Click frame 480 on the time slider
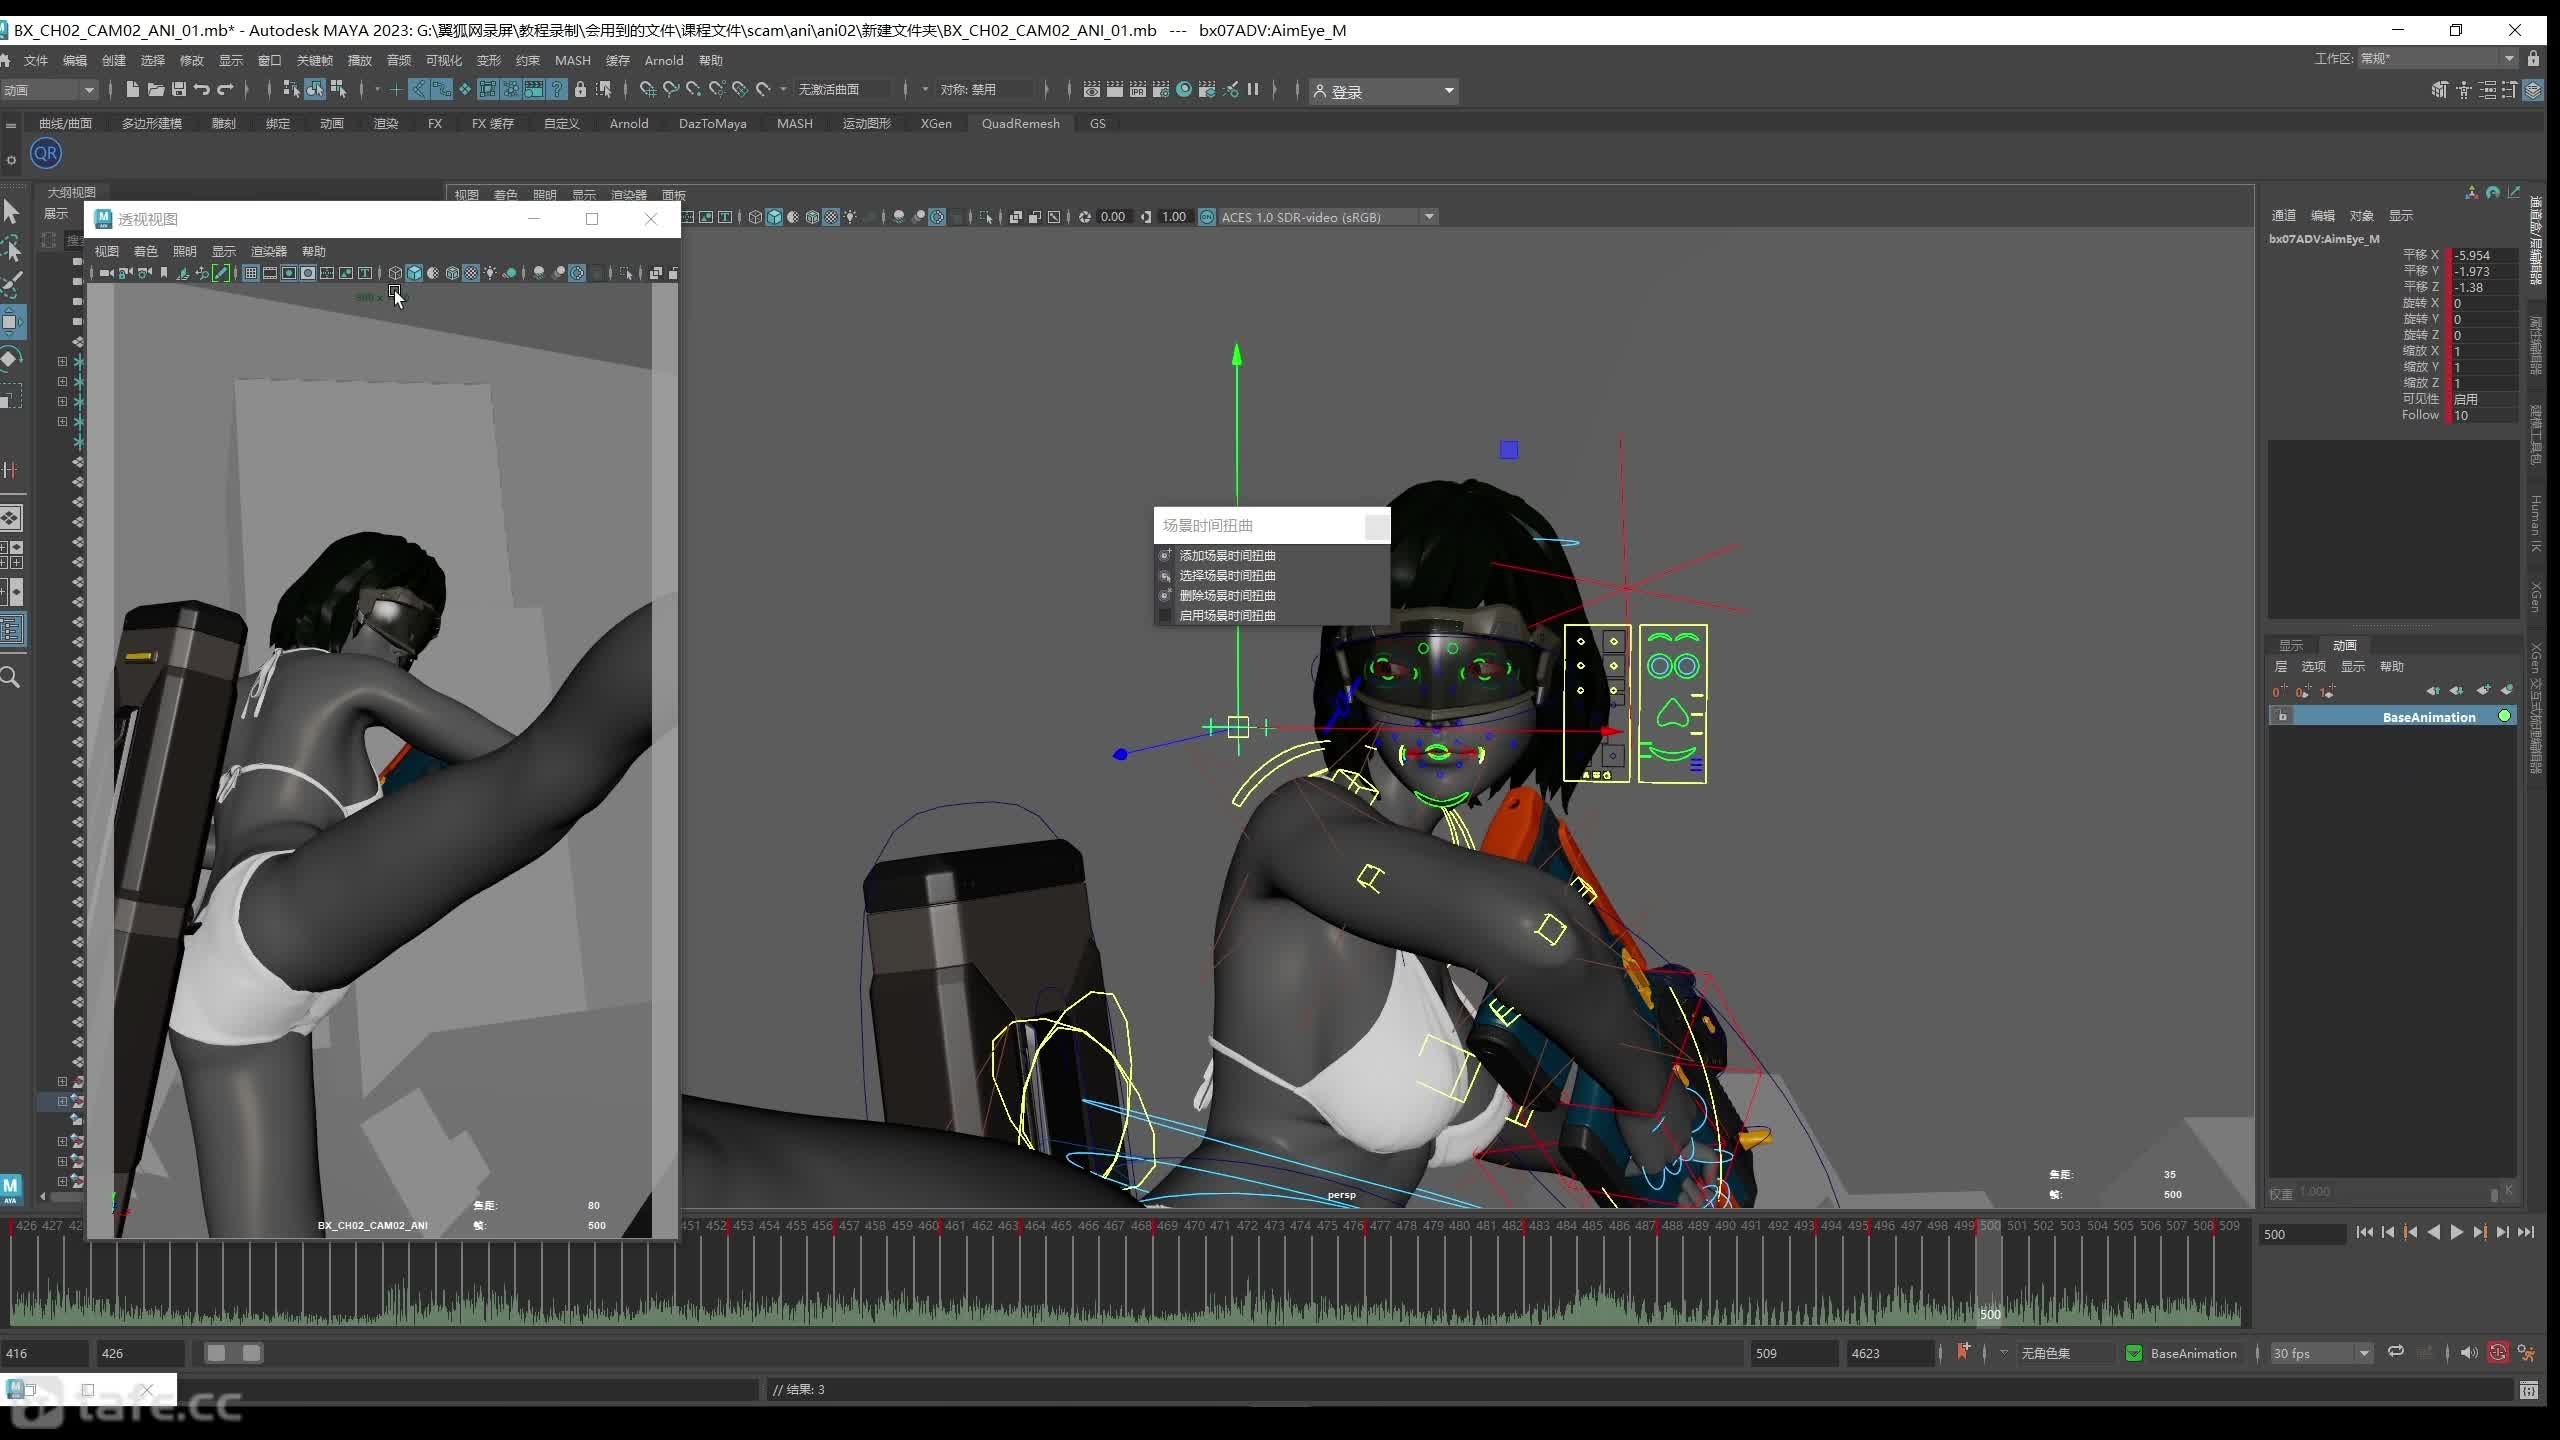 click(1459, 1226)
